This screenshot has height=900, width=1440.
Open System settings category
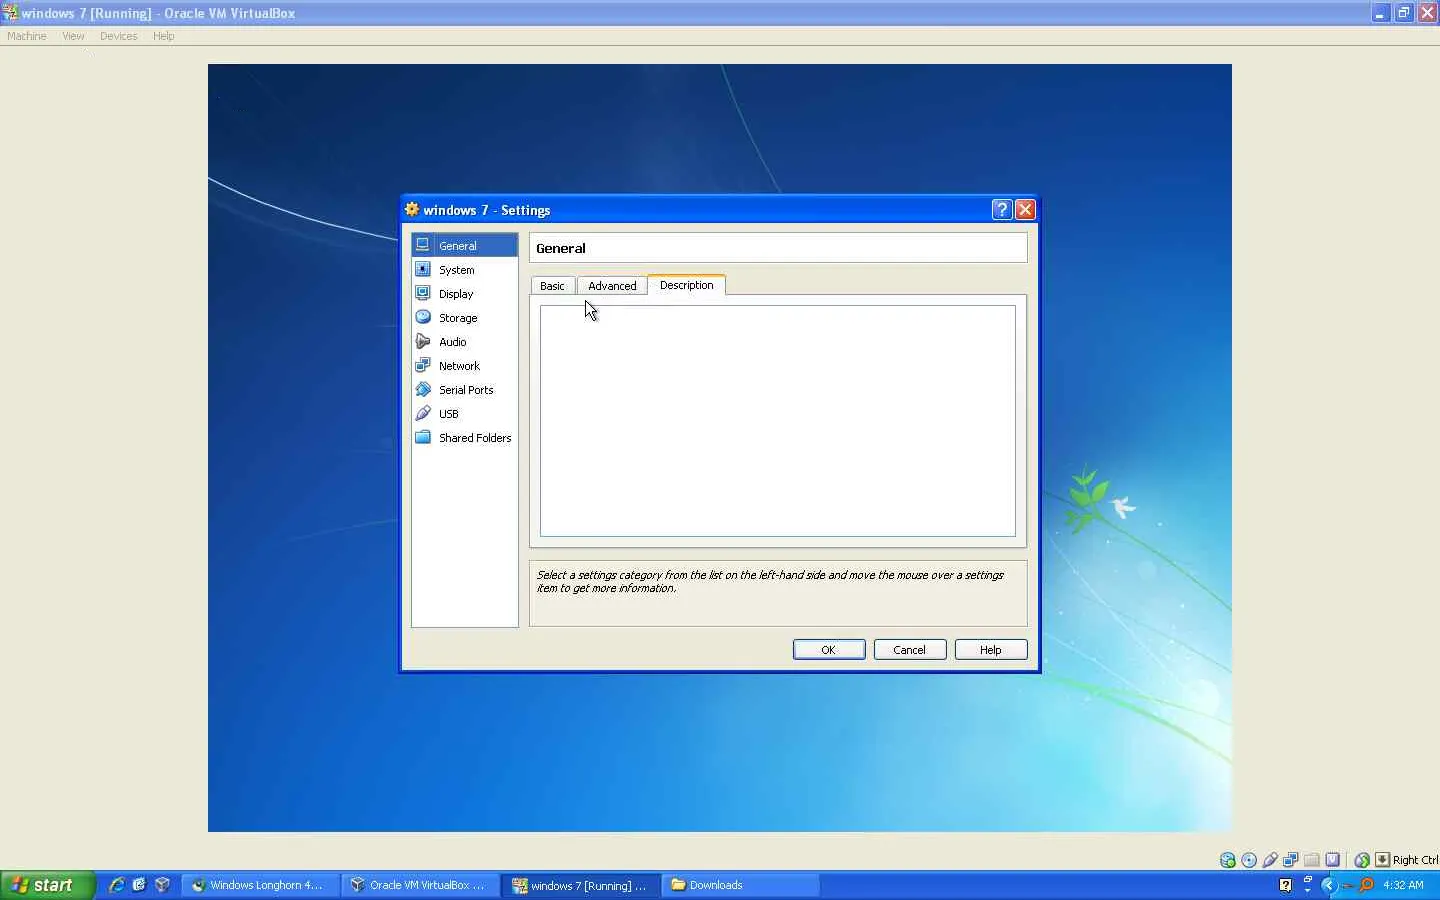[x=465, y=270]
